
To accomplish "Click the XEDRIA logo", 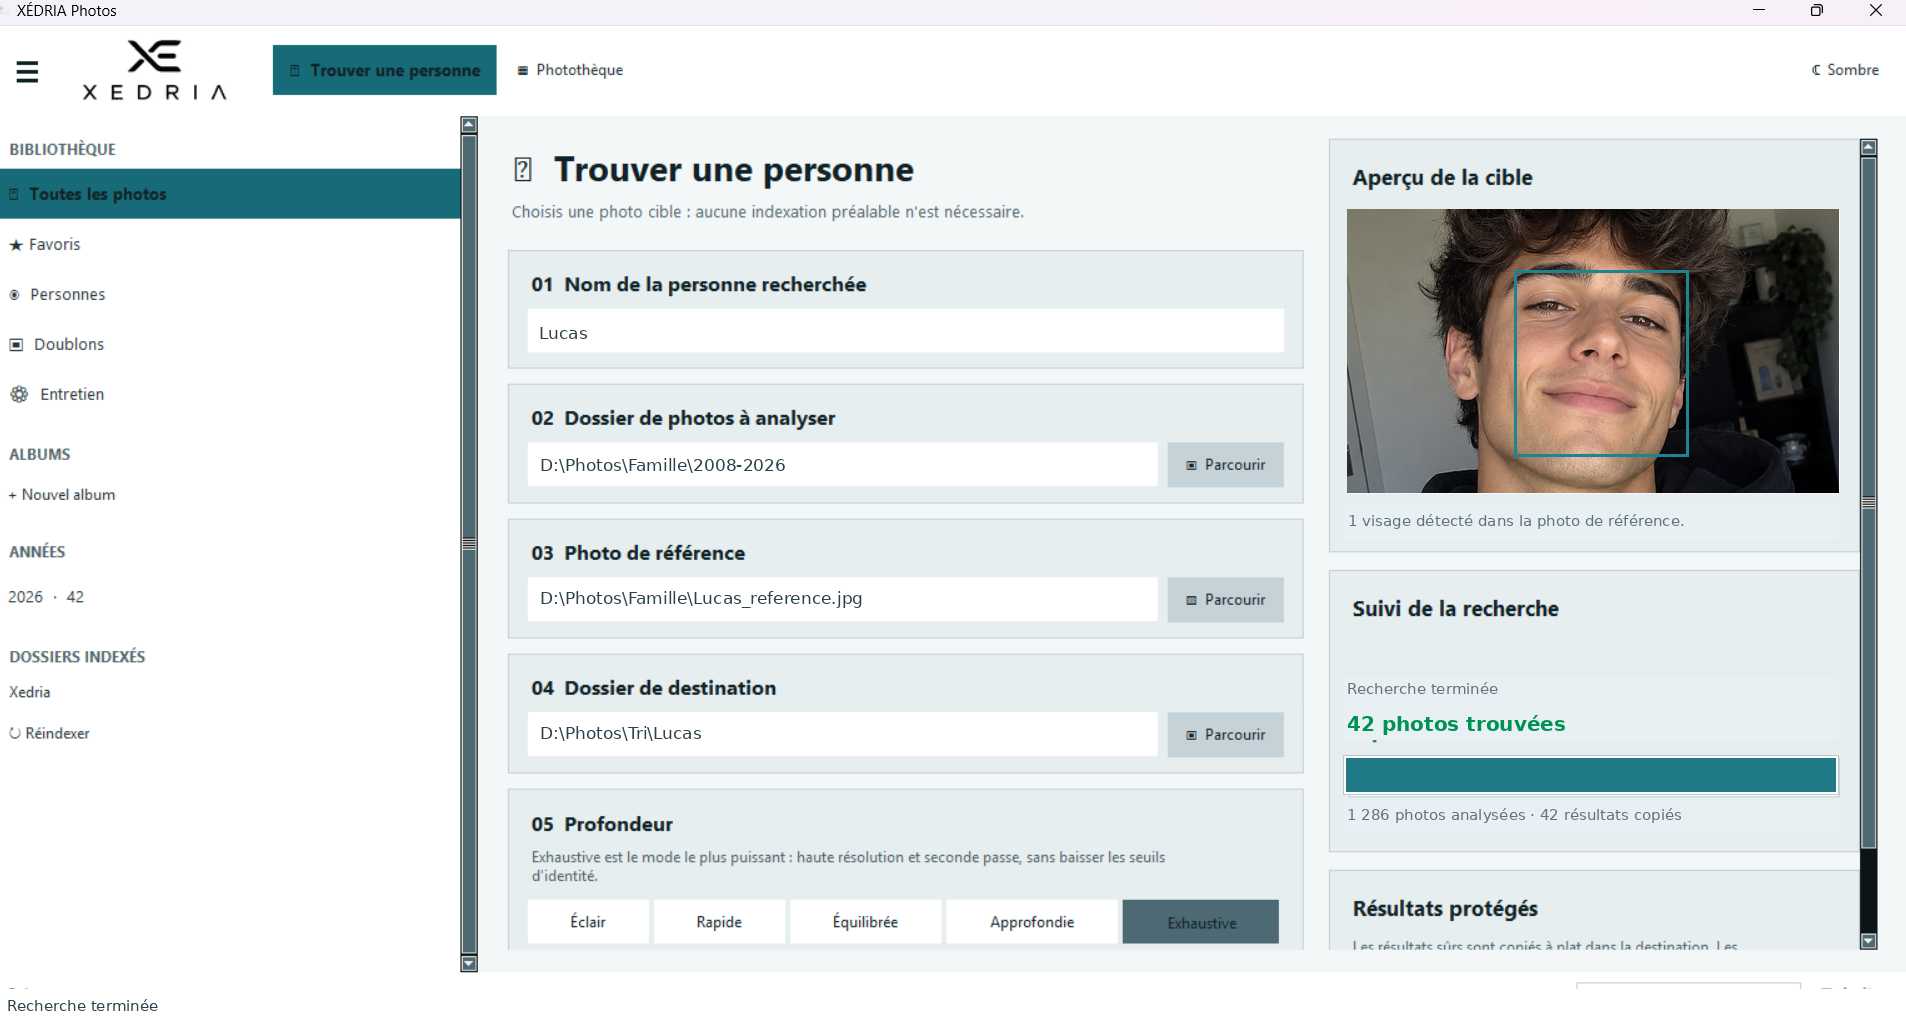I will [155, 70].
